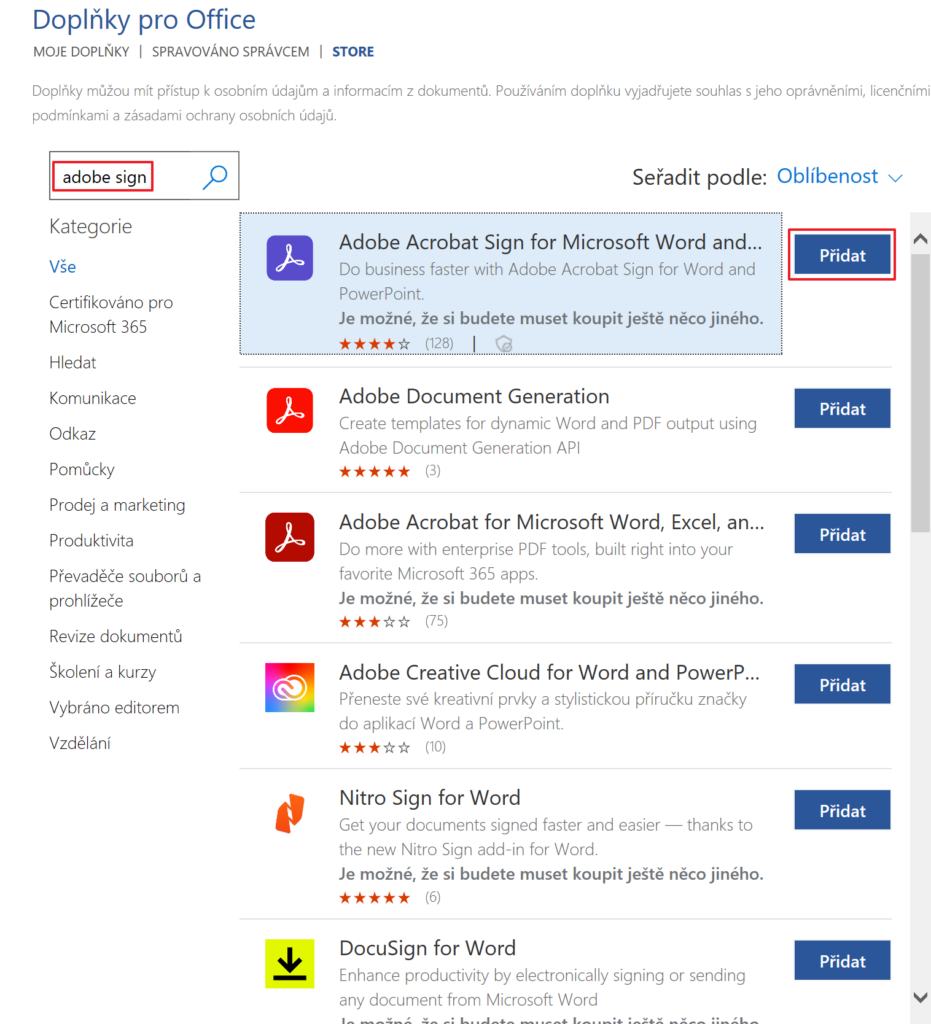
Task: Click the five-star rating of Nitro Sign
Action: (375, 898)
